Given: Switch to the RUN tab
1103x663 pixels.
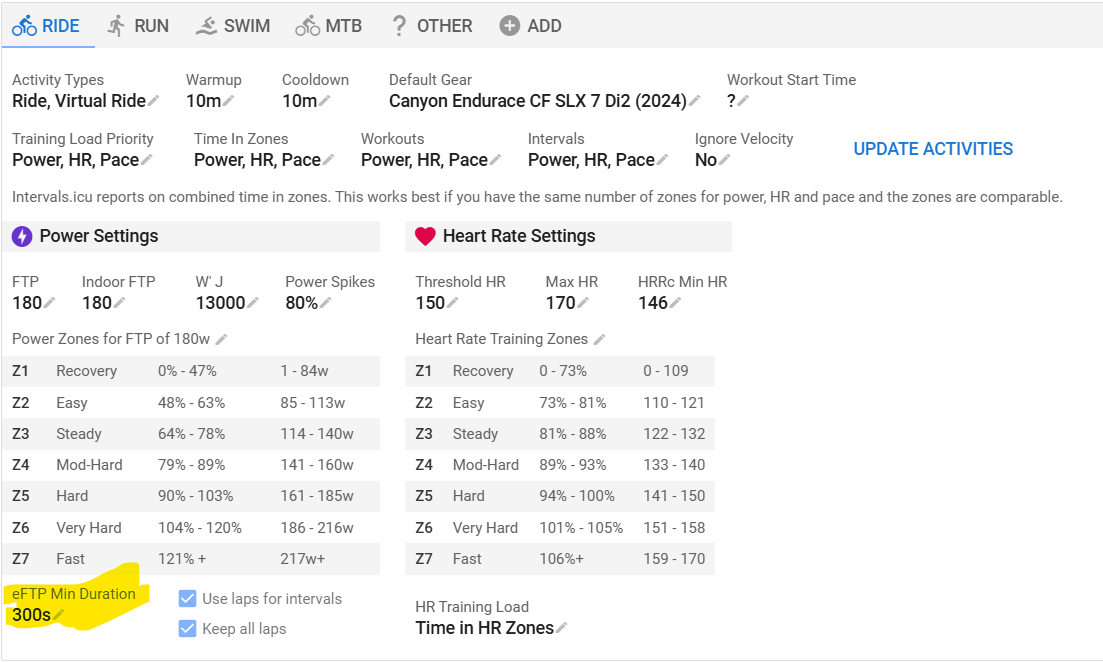Looking at the screenshot, I should [x=138, y=26].
